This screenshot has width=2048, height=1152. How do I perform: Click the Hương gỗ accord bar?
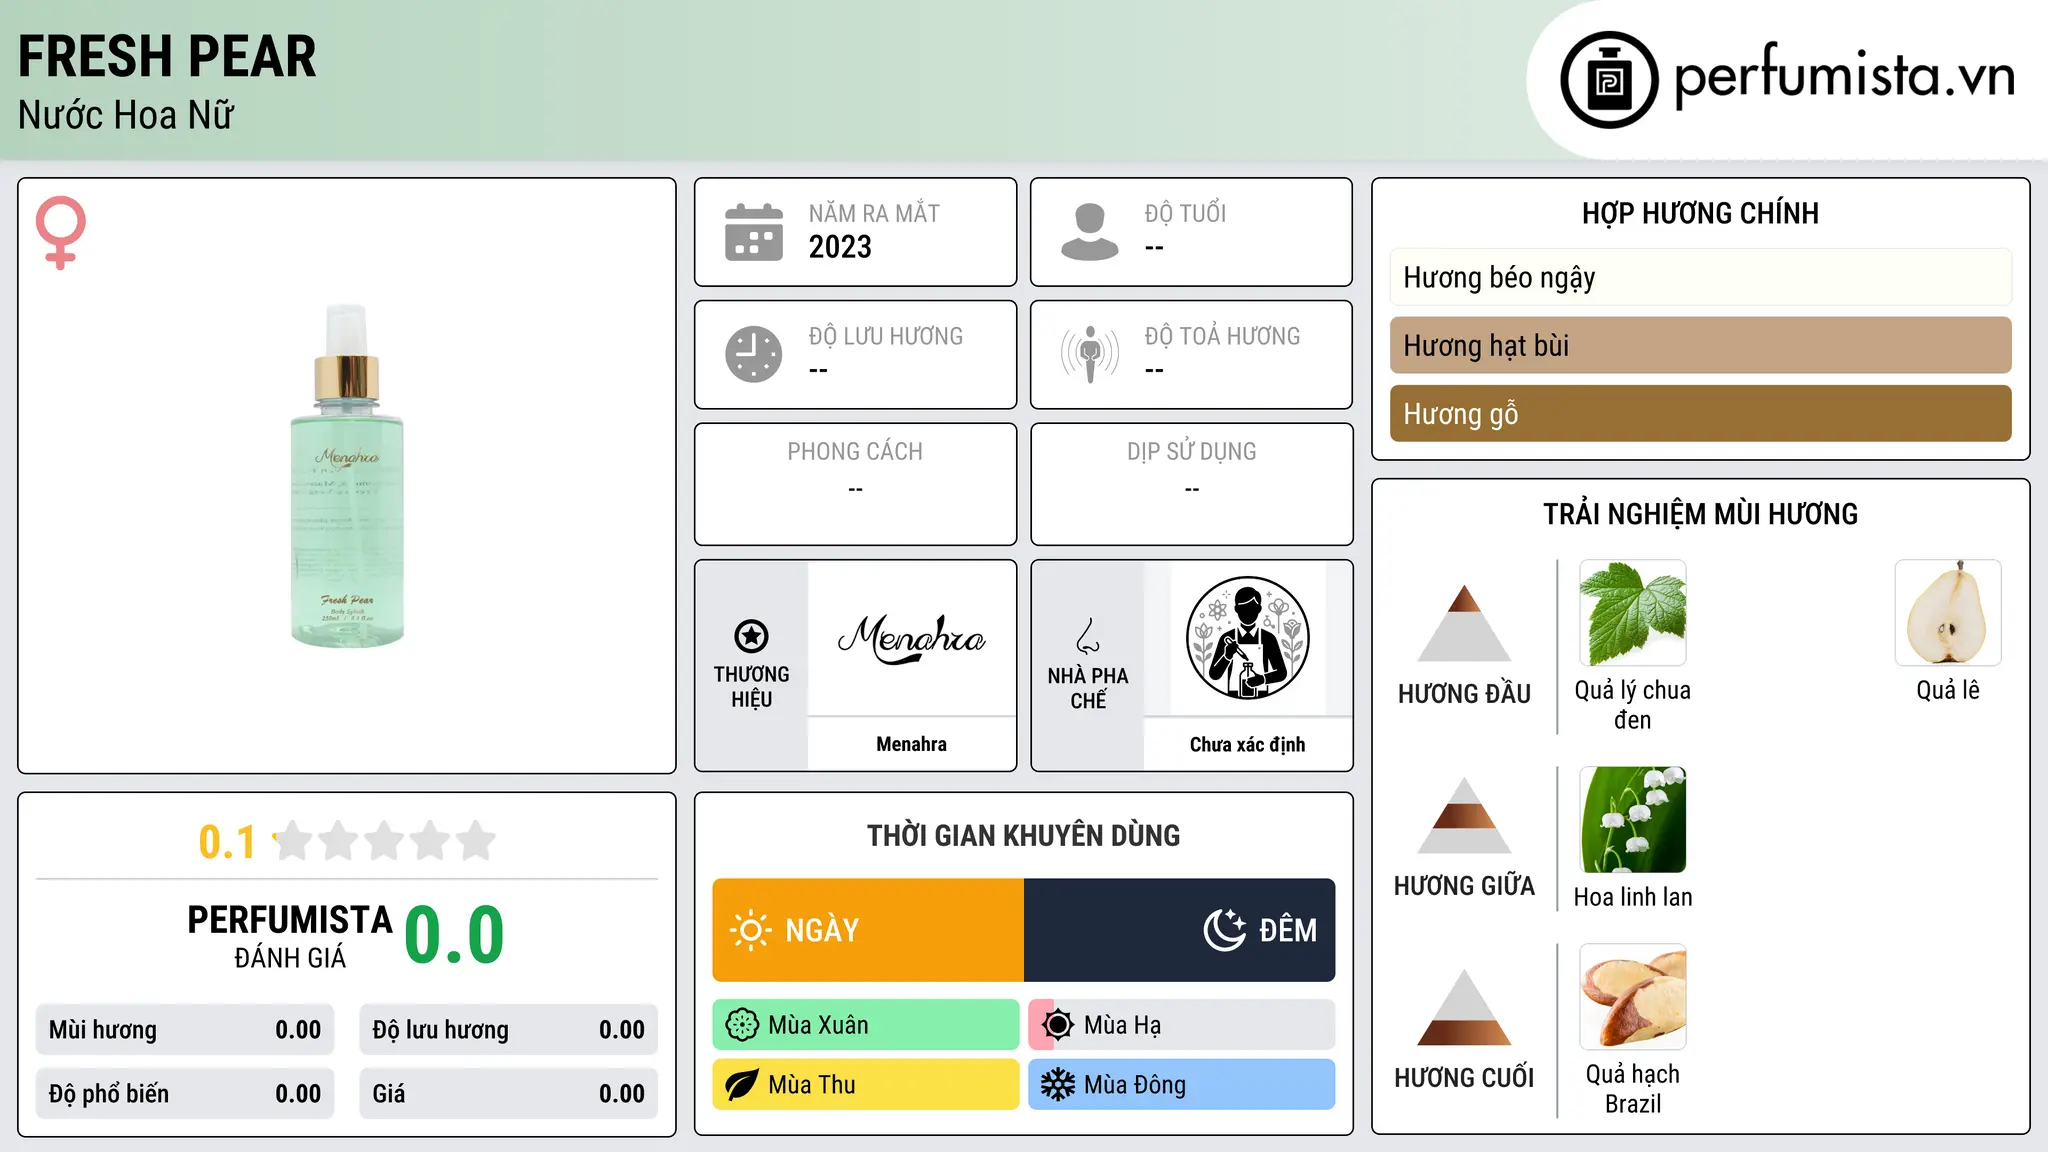(x=1700, y=413)
